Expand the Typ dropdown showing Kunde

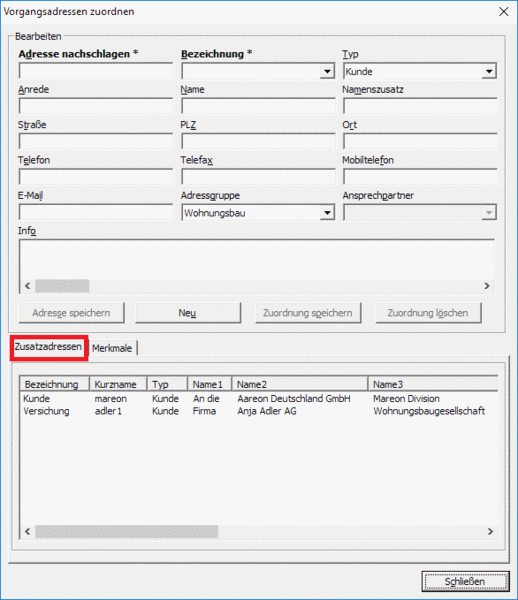[x=489, y=72]
